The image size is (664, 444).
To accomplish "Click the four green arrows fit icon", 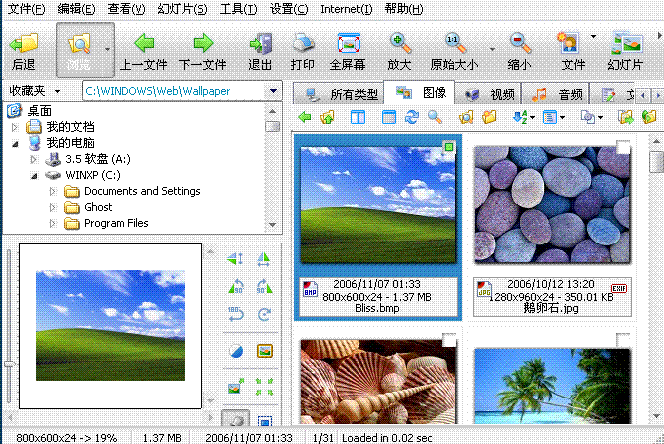I will 264,387.
